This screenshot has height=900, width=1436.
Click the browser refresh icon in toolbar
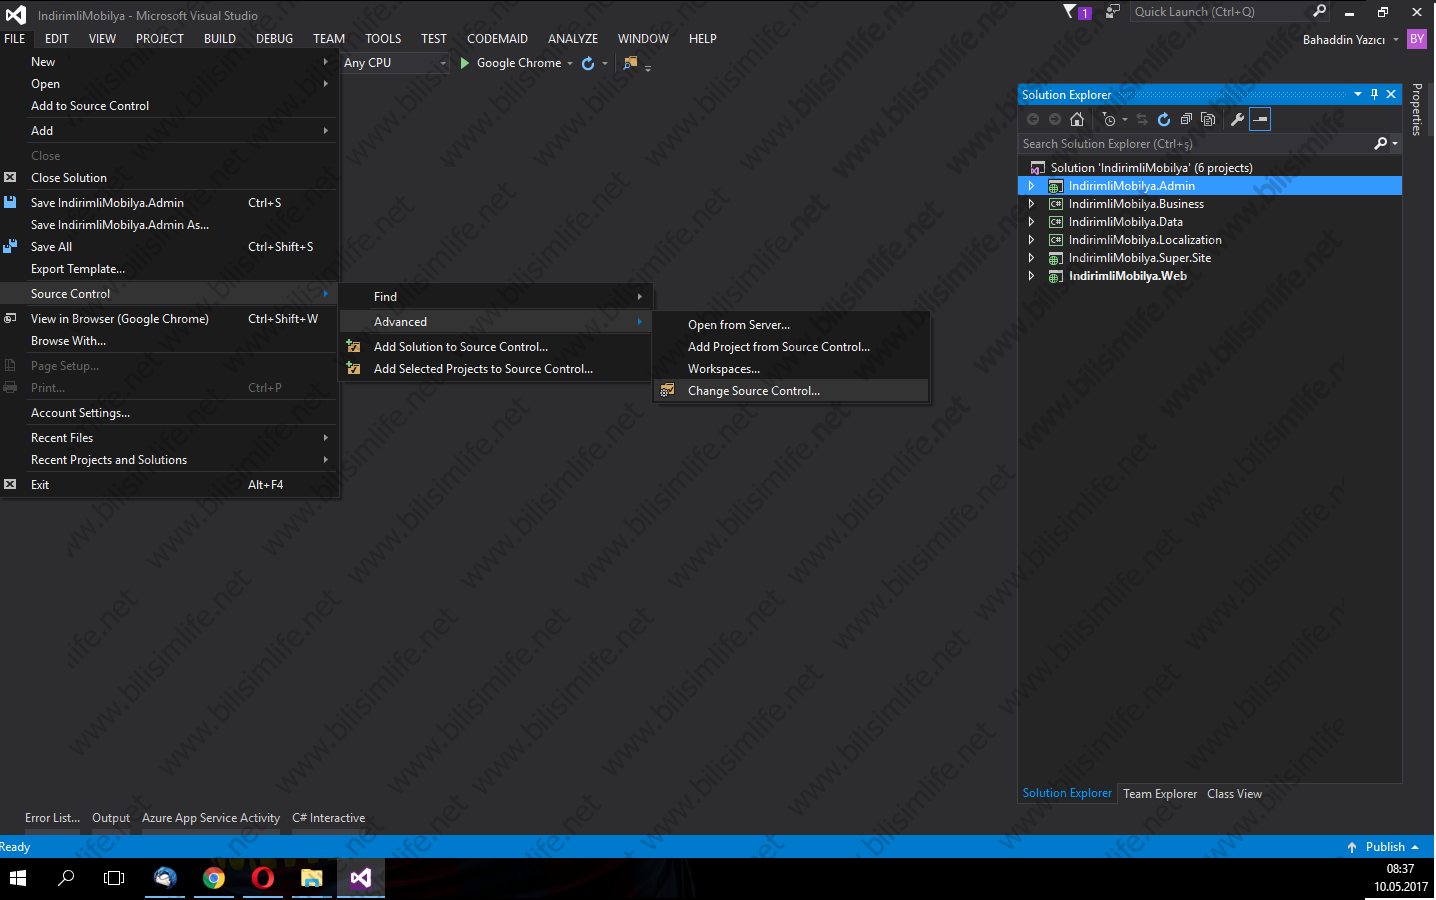coord(588,63)
